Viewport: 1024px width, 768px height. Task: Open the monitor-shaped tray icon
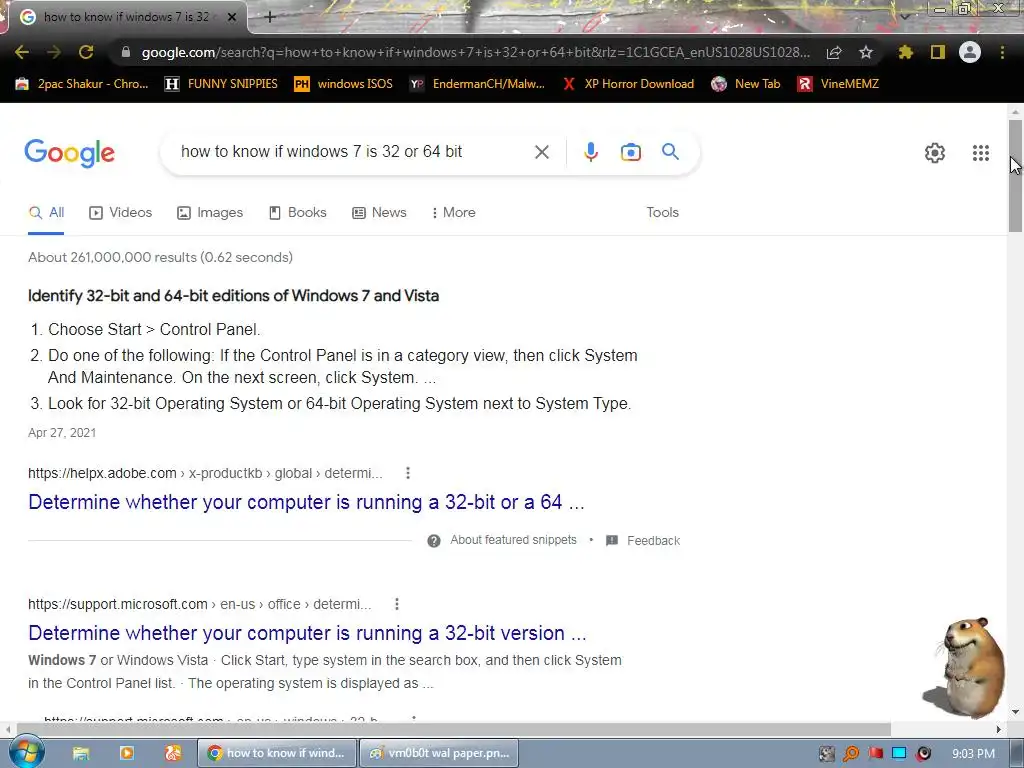click(x=899, y=754)
